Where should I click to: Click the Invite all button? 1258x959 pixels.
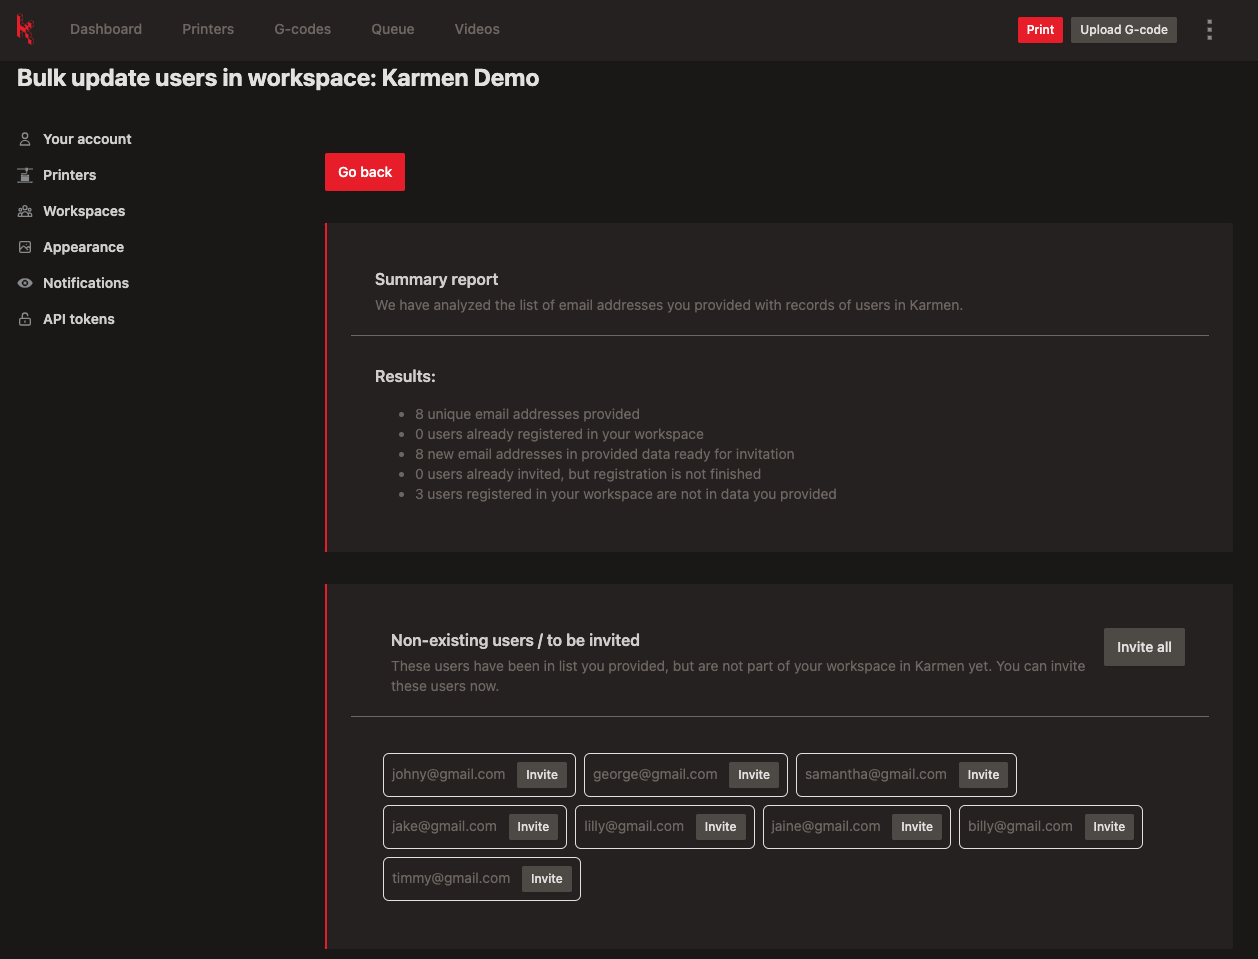coord(1144,647)
